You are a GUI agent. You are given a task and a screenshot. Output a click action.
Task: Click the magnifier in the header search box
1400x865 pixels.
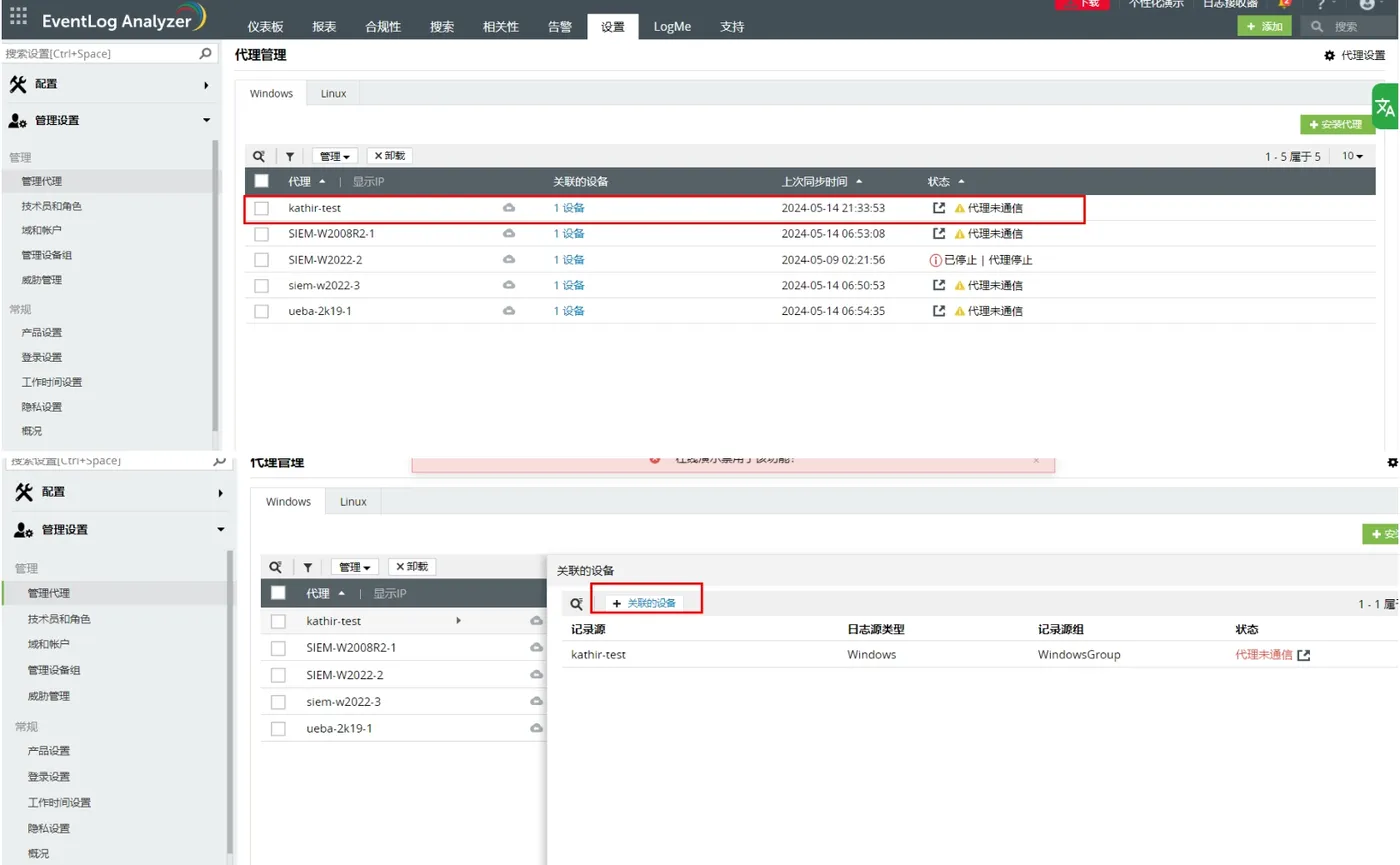(1318, 26)
